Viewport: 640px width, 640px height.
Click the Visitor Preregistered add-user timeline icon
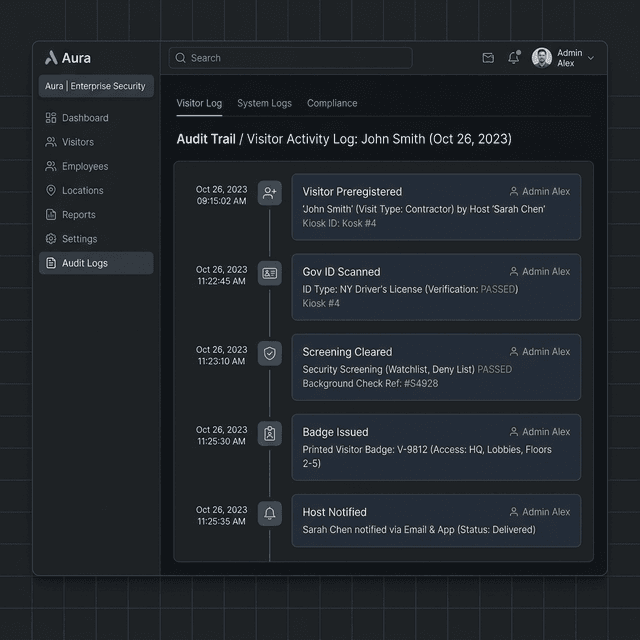click(x=269, y=193)
